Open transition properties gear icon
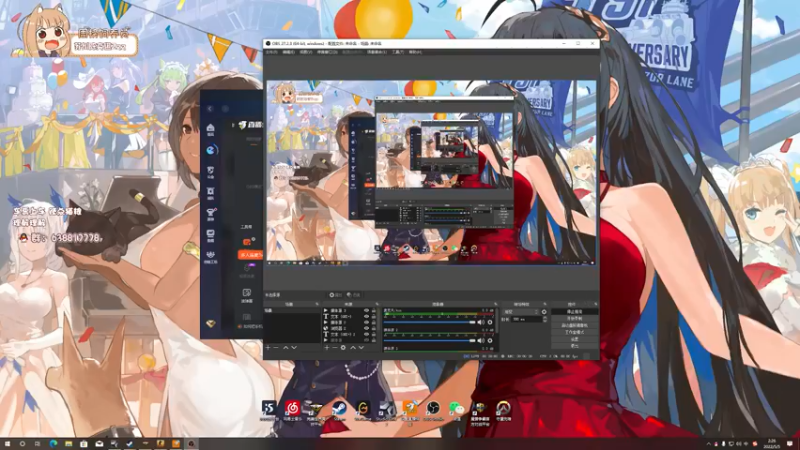 (x=544, y=312)
